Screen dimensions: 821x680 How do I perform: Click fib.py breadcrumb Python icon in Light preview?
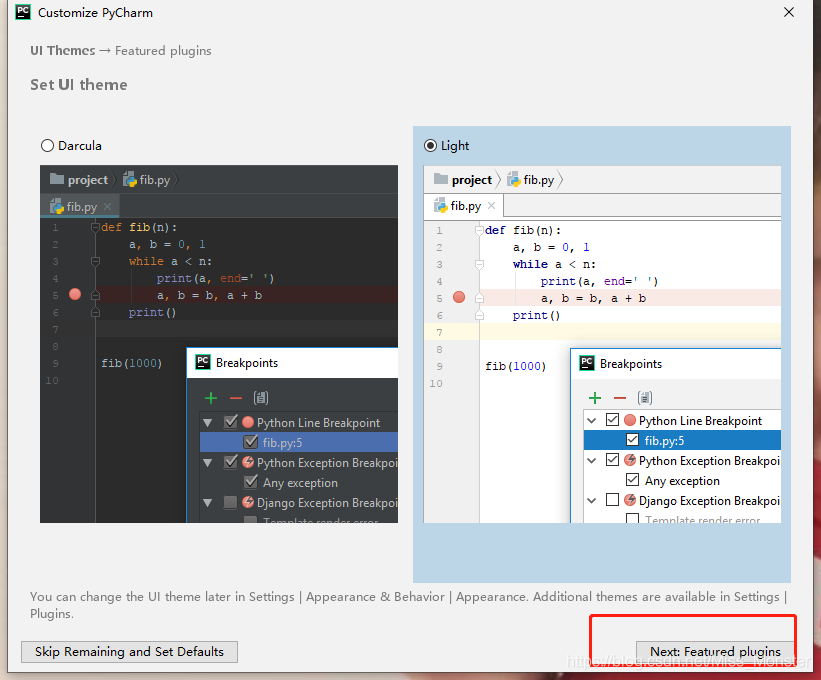514,180
